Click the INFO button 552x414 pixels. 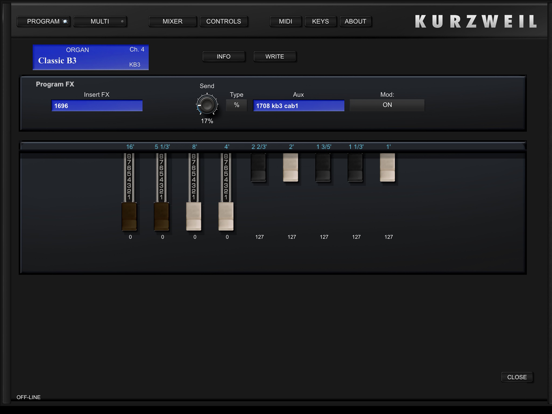[224, 56]
